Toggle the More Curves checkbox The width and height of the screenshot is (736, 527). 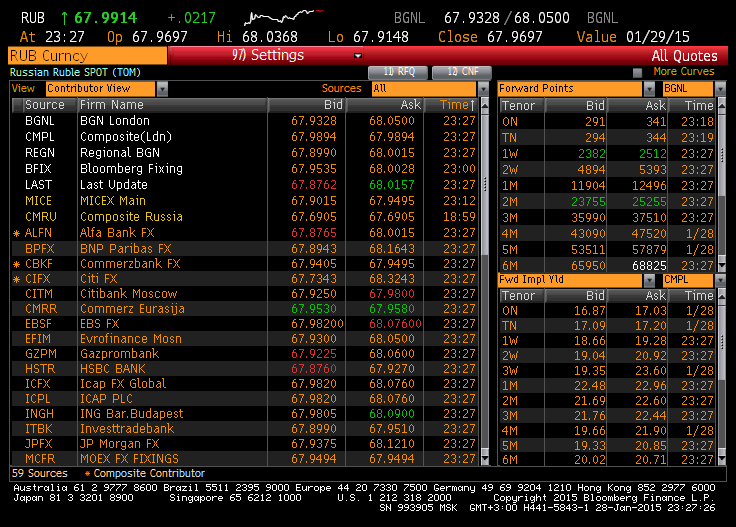(637, 72)
